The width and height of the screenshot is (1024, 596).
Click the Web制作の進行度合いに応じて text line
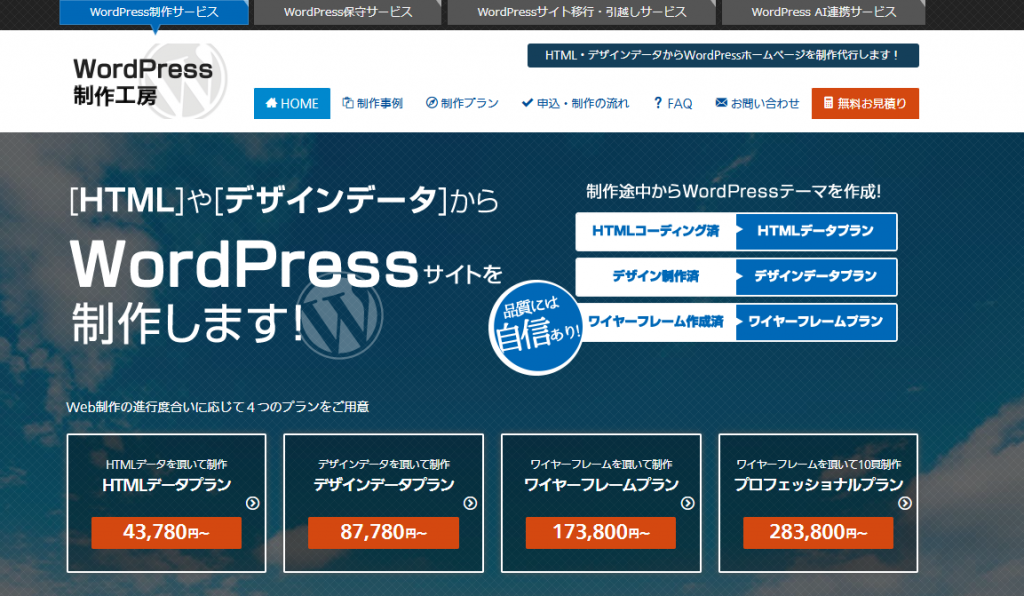click(x=217, y=407)
